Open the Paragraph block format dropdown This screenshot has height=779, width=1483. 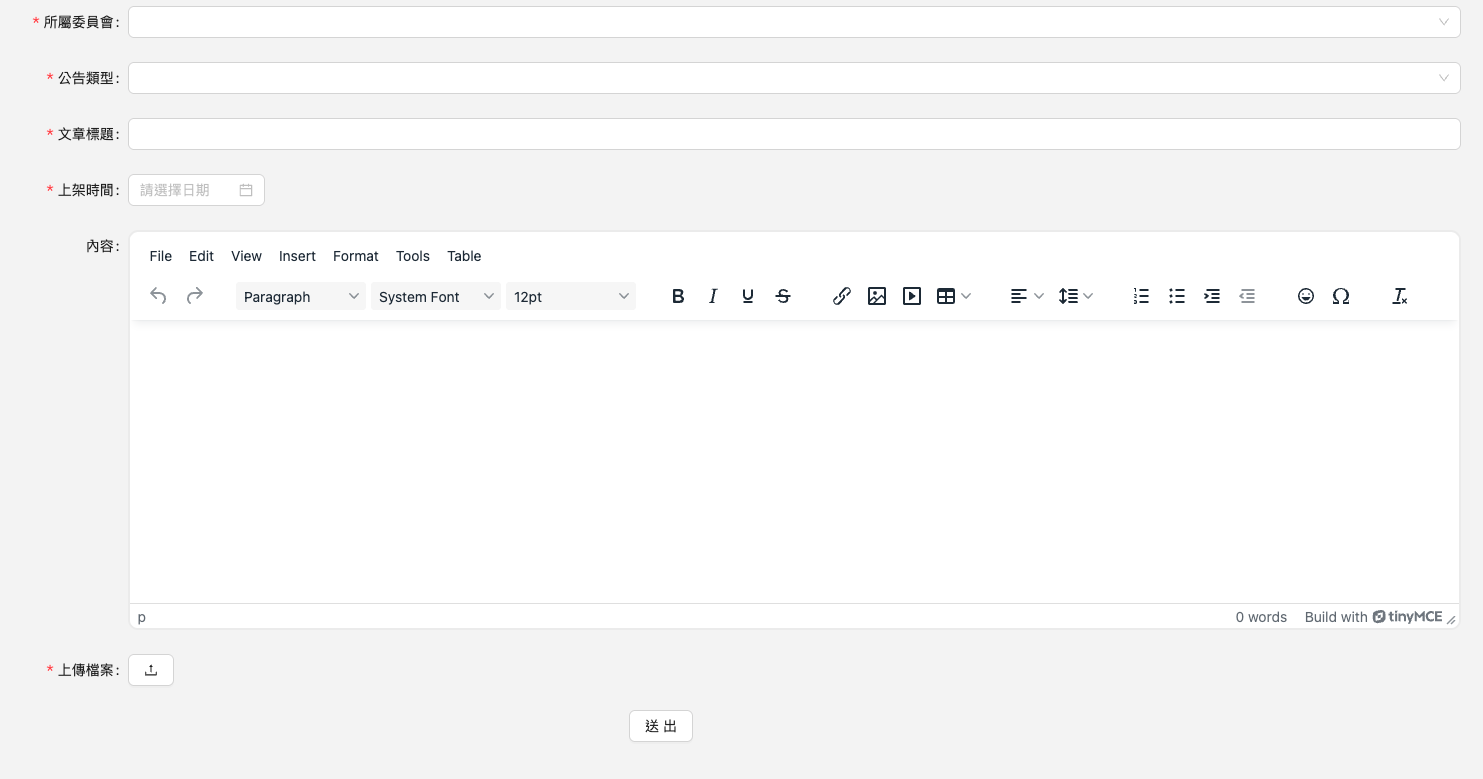[x=300, y=296]
